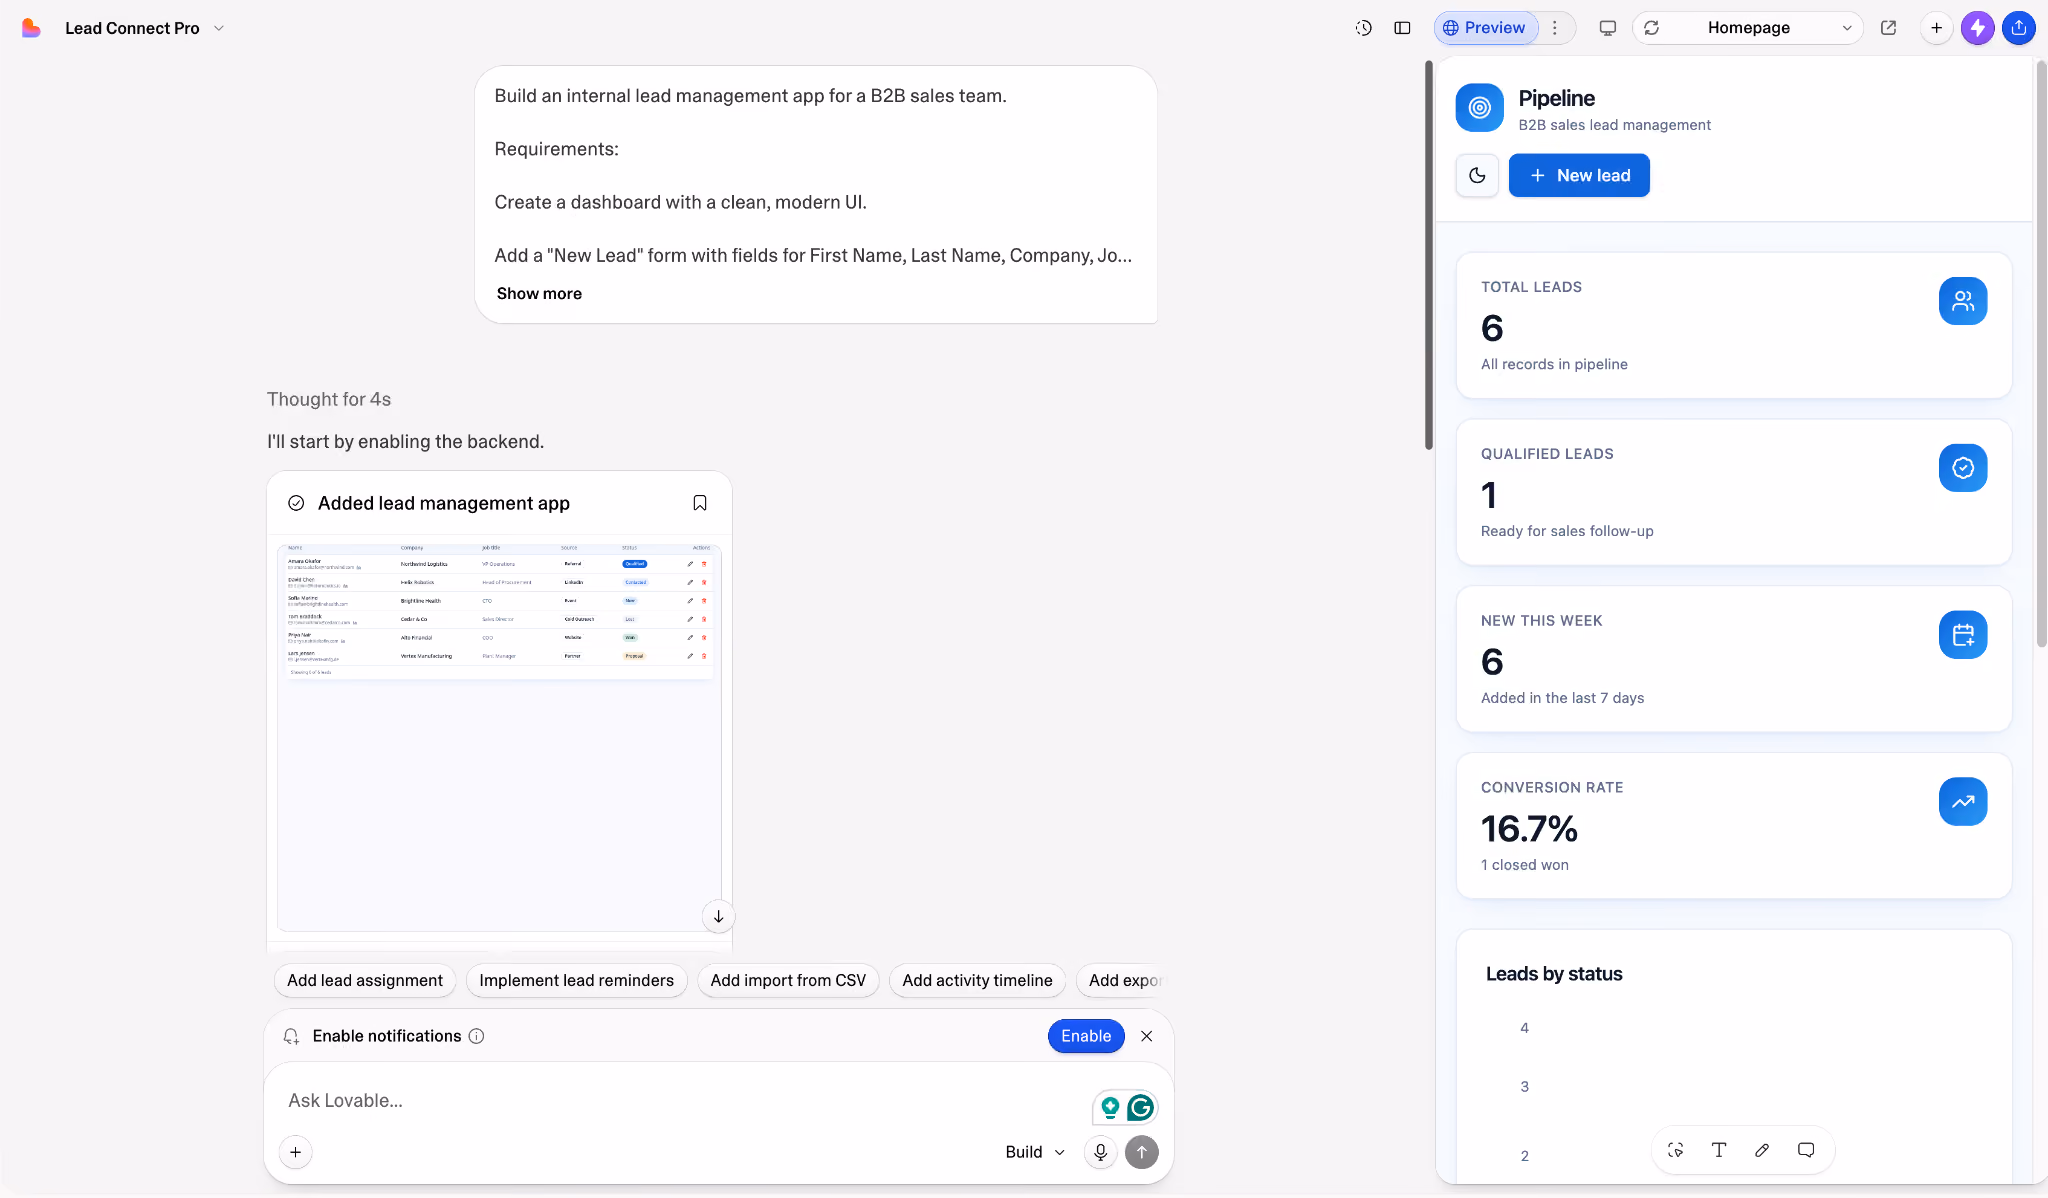The width and height of the screenshot is (2048, 1198).
Task: Click the notifications info icon
Action: click(477, 1036)
